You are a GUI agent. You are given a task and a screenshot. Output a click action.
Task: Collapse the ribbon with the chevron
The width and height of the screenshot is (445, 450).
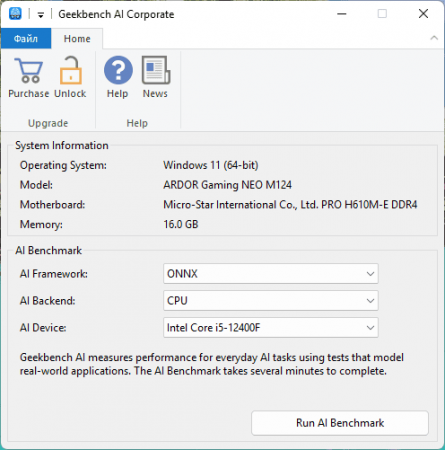(434, 38)
